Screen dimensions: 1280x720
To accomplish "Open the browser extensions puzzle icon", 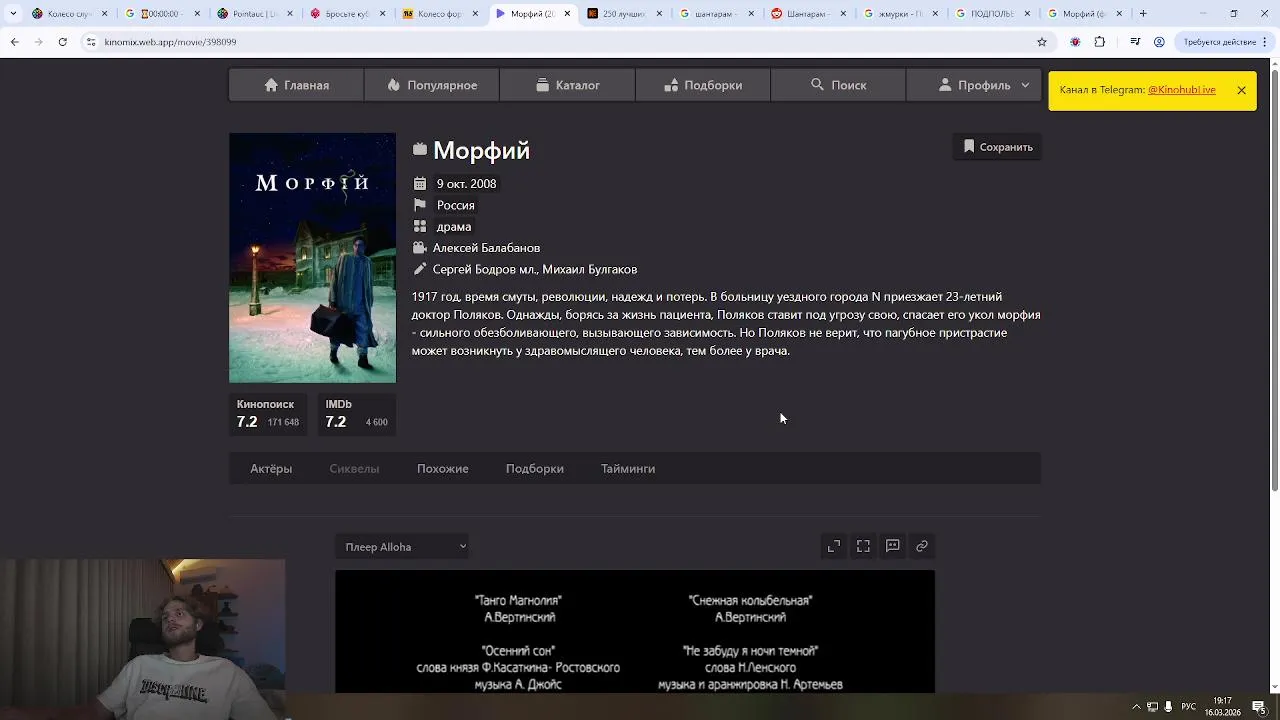I will [1100, 42].
